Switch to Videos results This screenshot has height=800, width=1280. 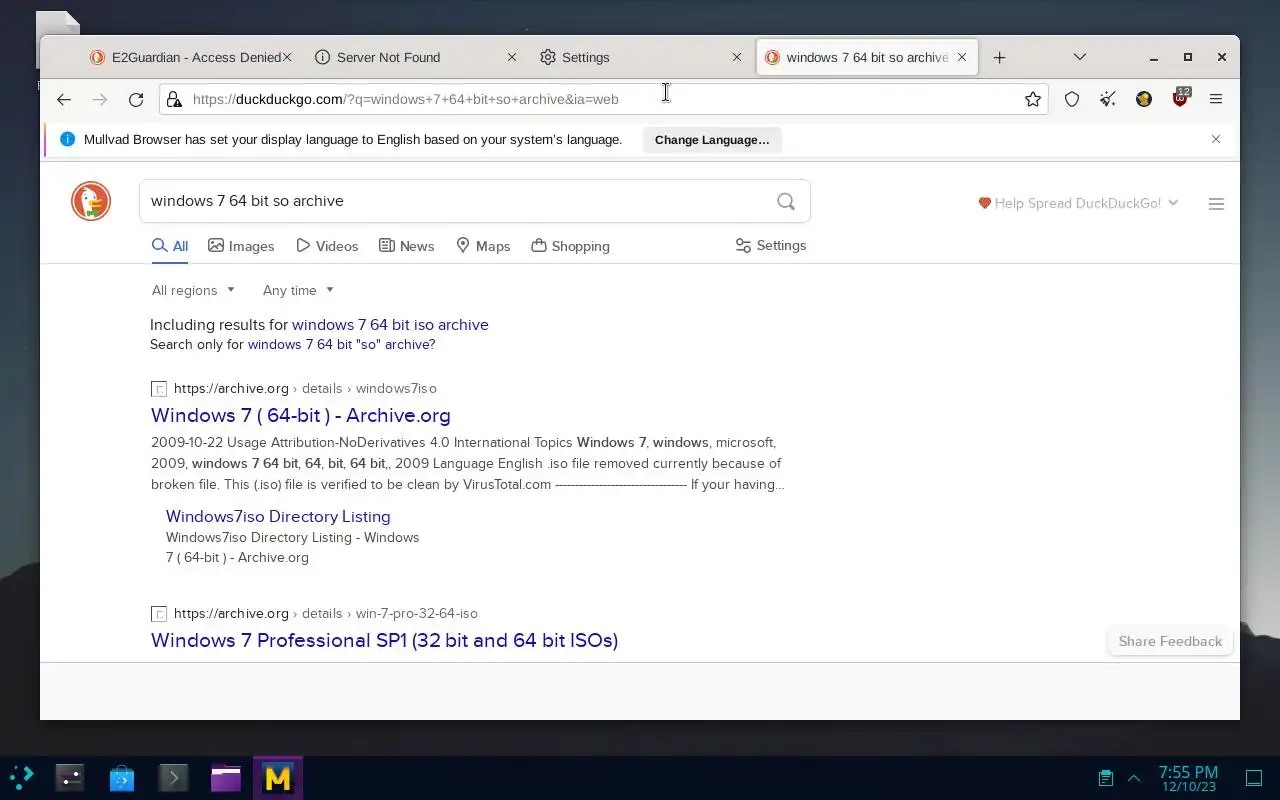[x=327, y=246]
